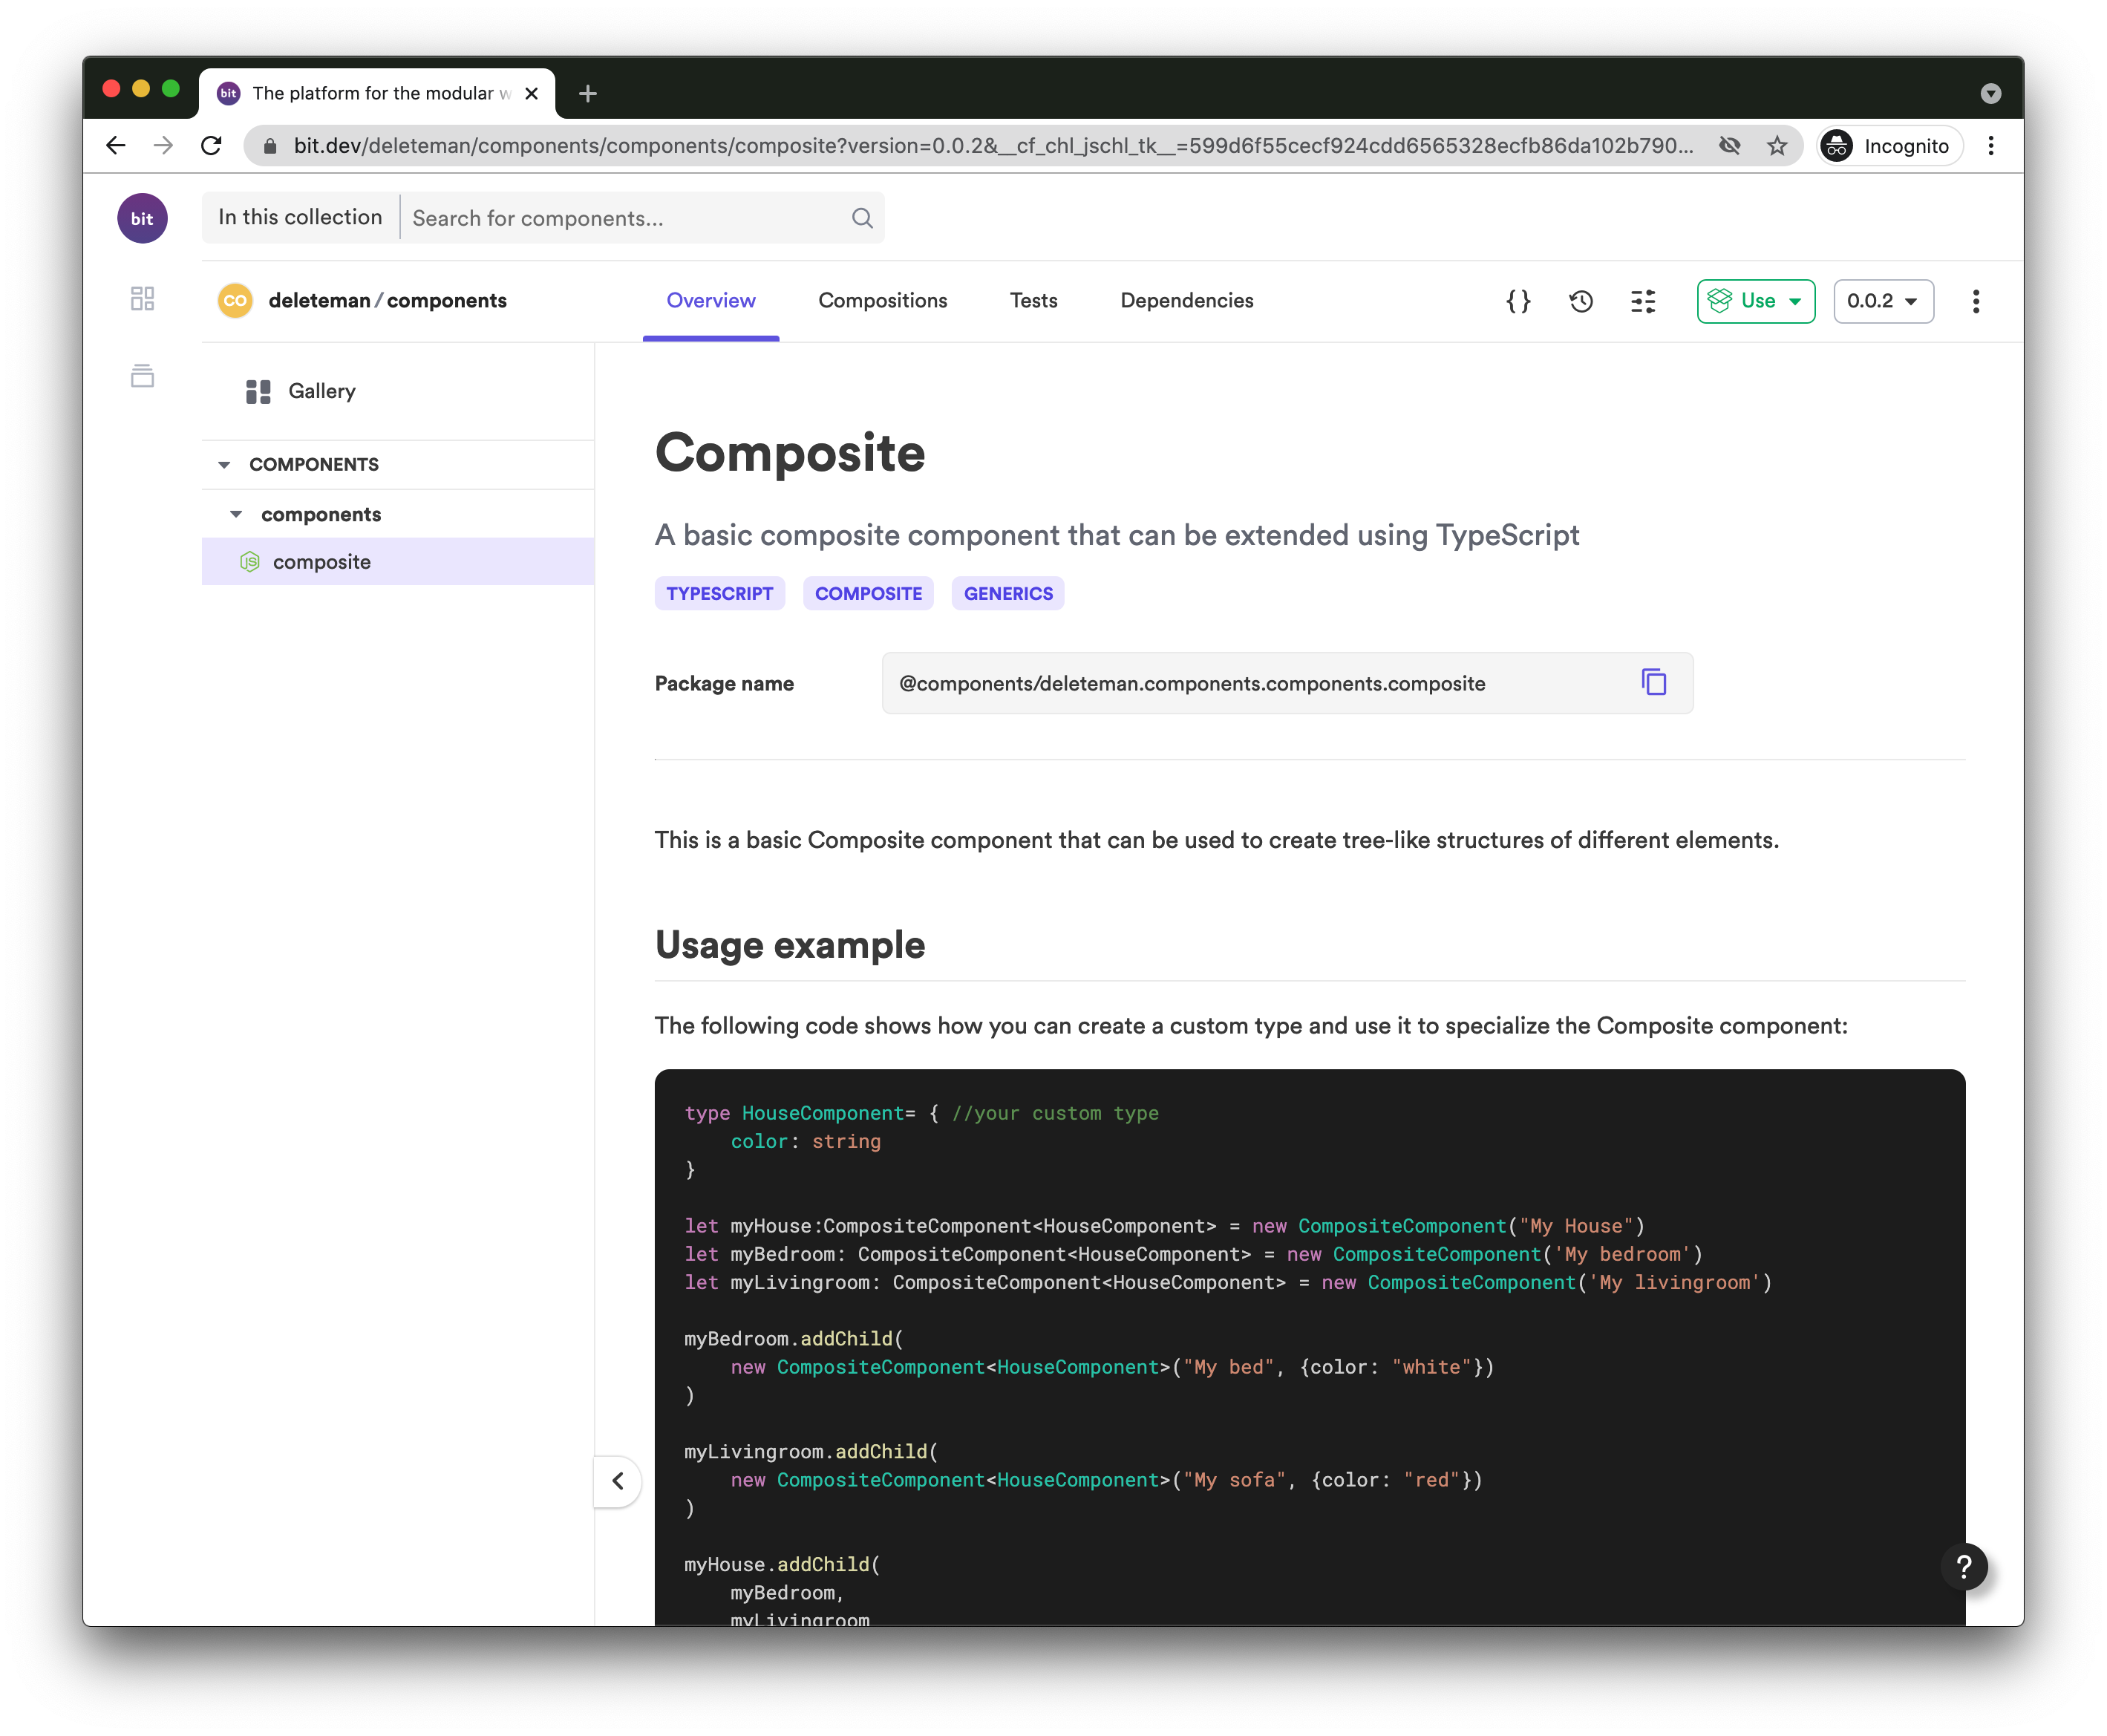Open the collections panel in left sidebar

142,376
